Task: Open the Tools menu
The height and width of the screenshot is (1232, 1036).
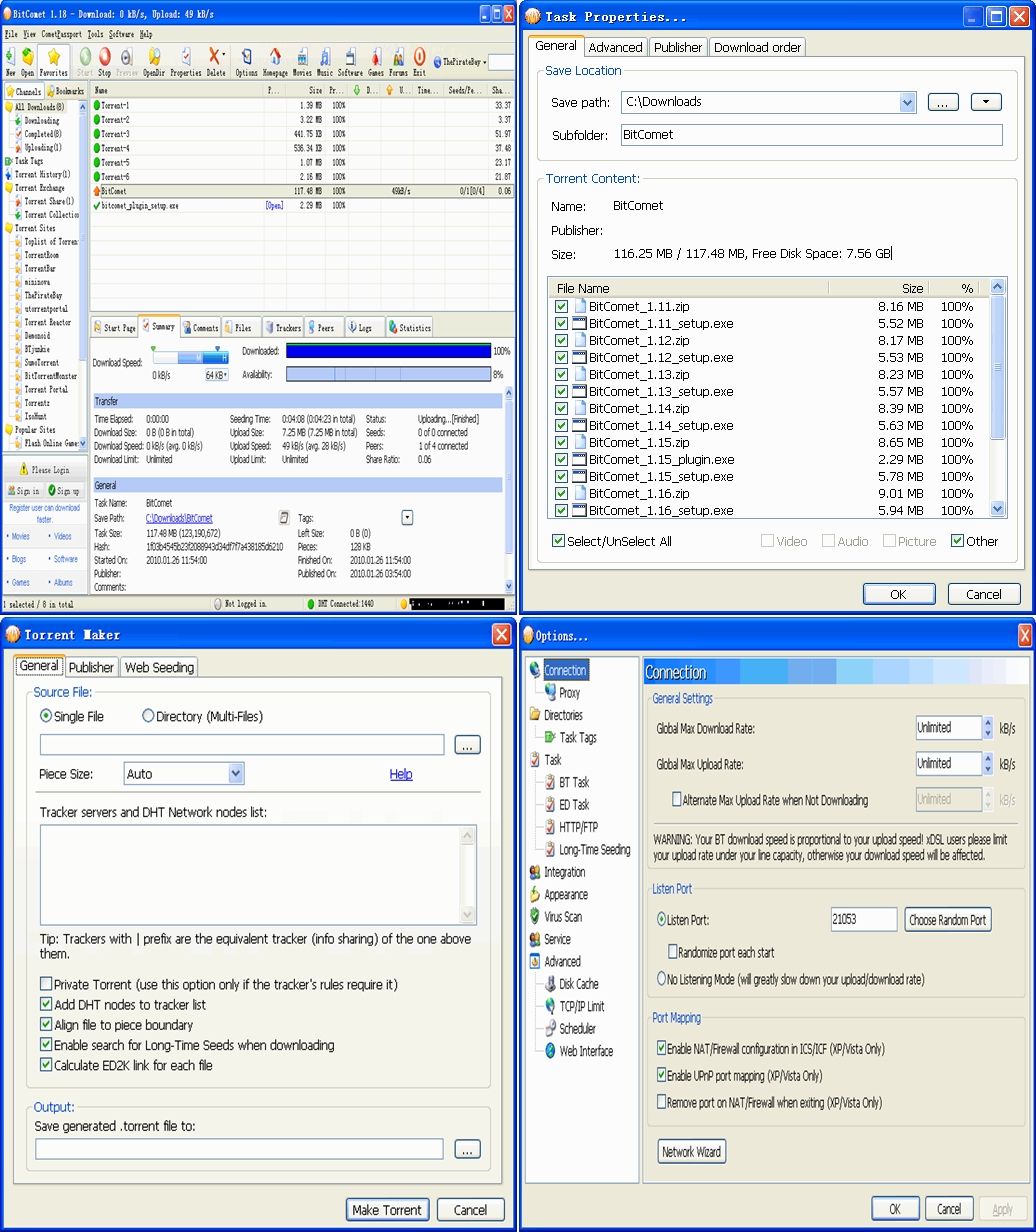Action: pos(95,34)
